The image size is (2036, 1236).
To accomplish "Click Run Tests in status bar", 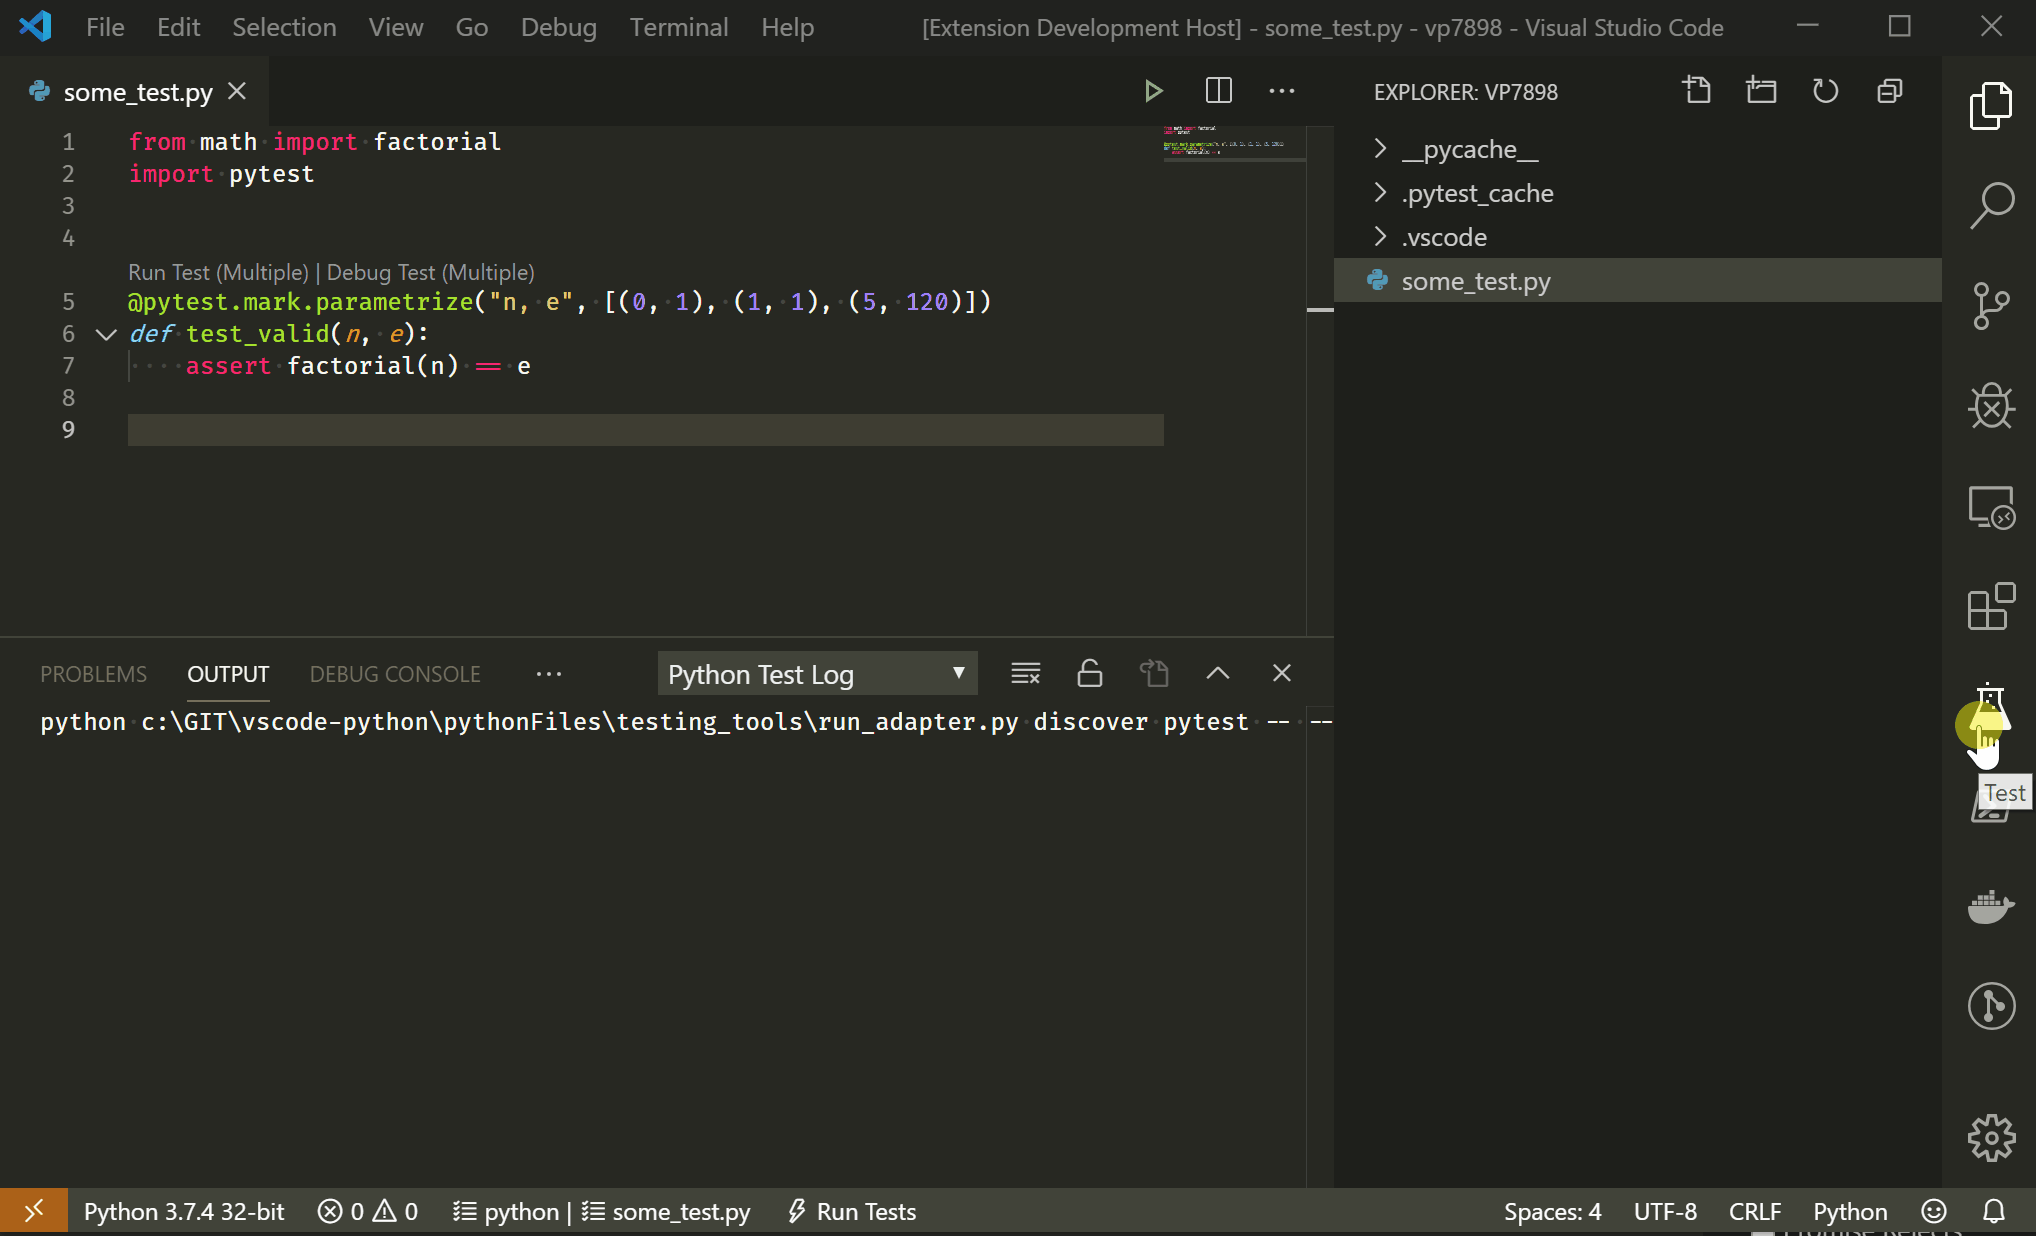I will tap(851, 1212).
